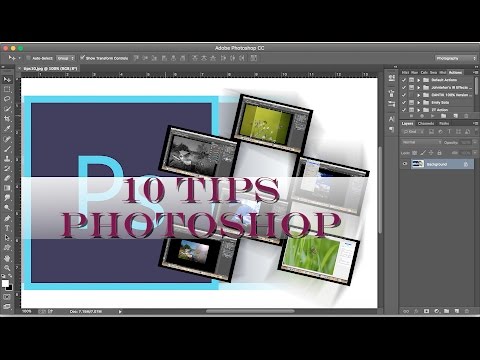Click Play selection in Actions panel

(433, 116)
